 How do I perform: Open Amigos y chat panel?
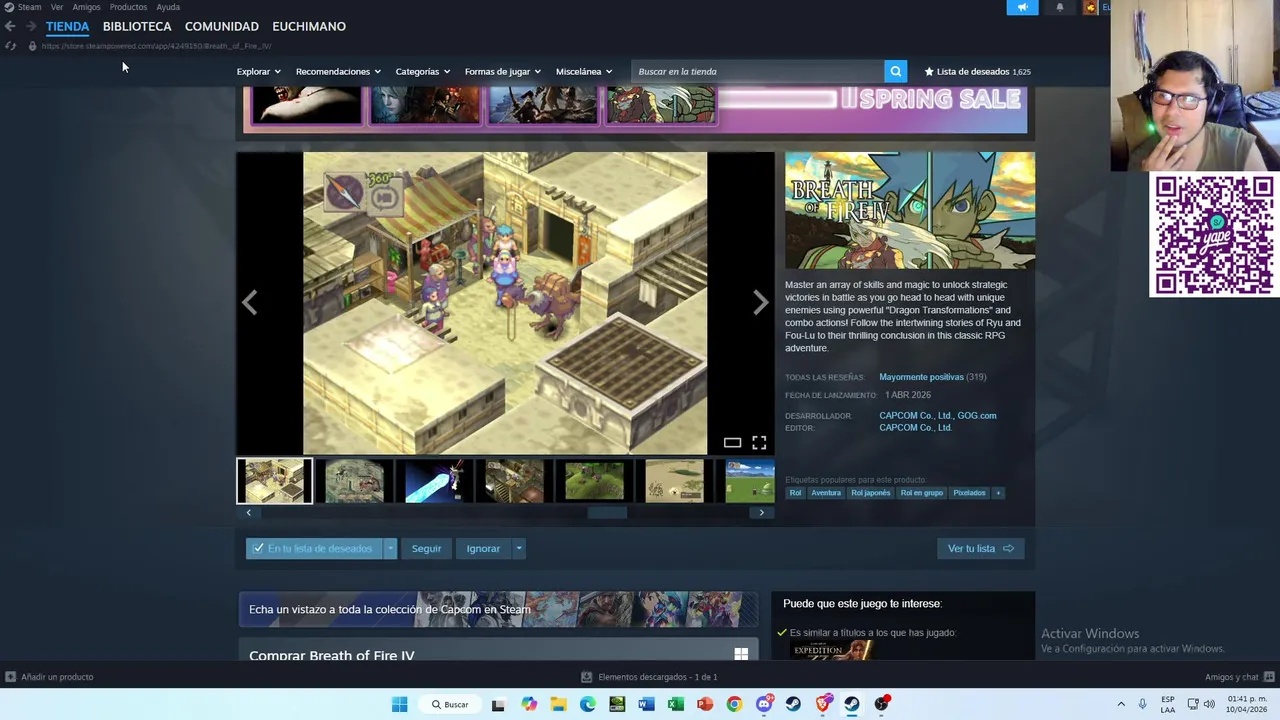coord(1238,677)
